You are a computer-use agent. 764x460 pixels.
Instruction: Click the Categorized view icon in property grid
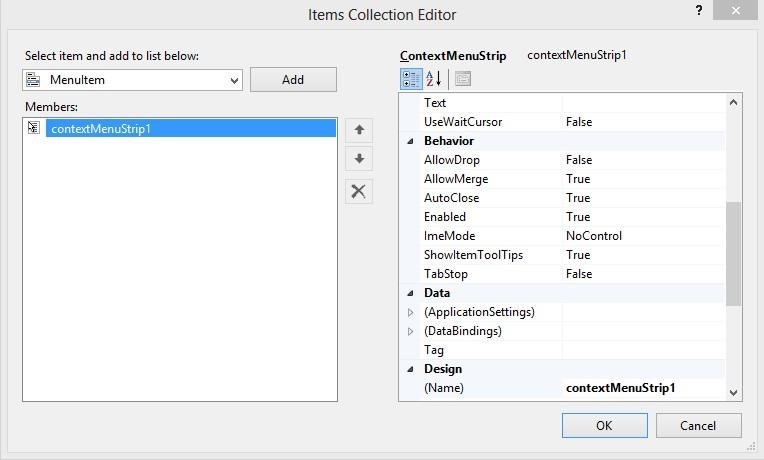[x=411, y=79]
